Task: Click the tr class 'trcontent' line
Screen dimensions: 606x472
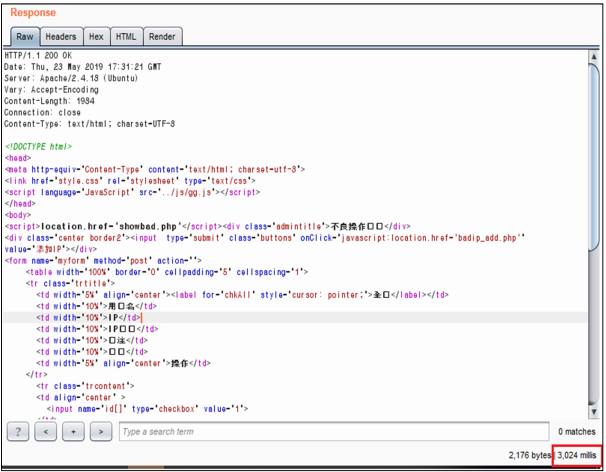Action: 85,386
